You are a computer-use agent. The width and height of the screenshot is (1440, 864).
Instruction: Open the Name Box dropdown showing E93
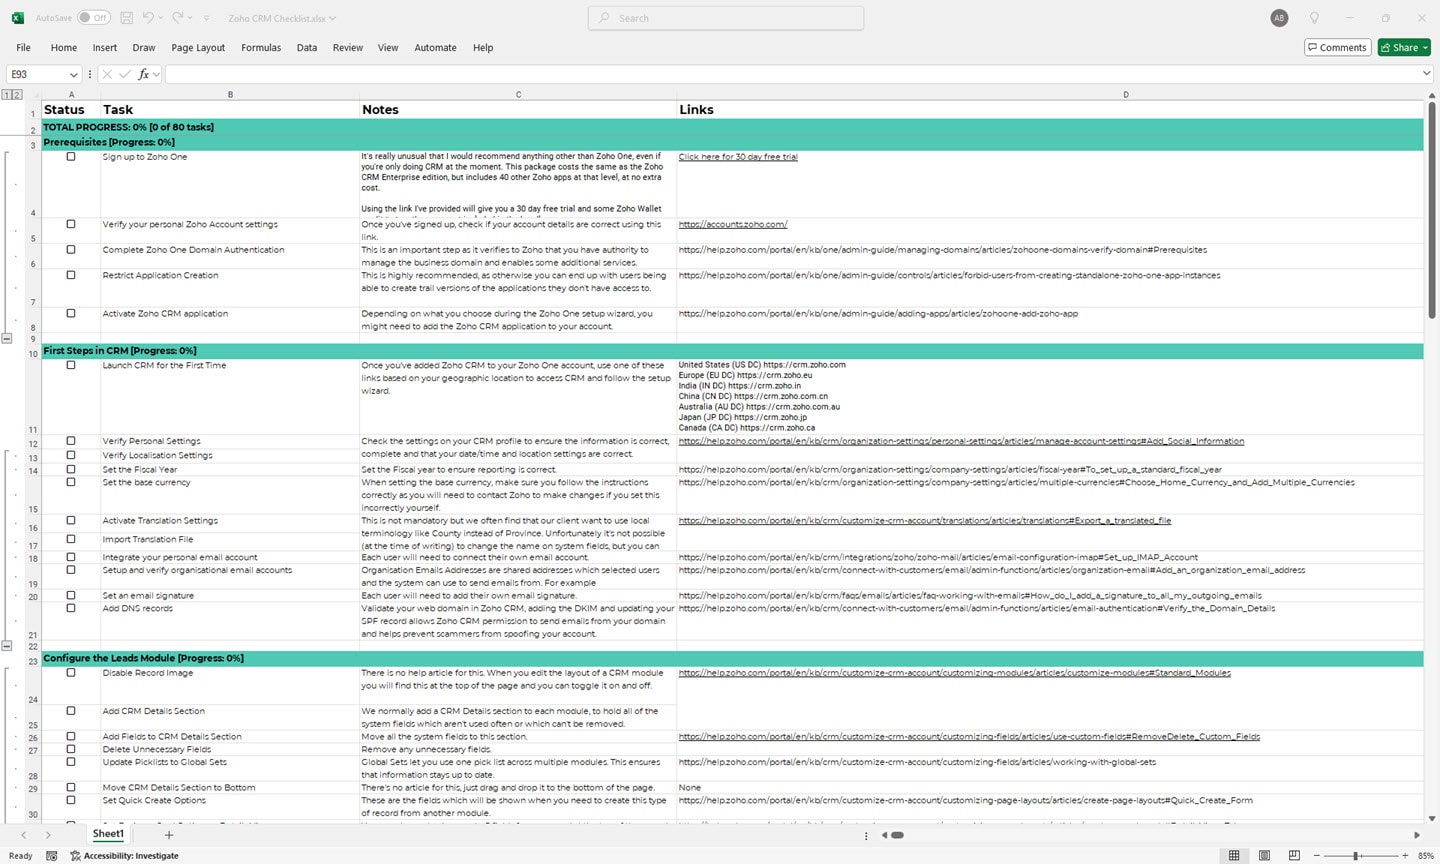(75, 73)
